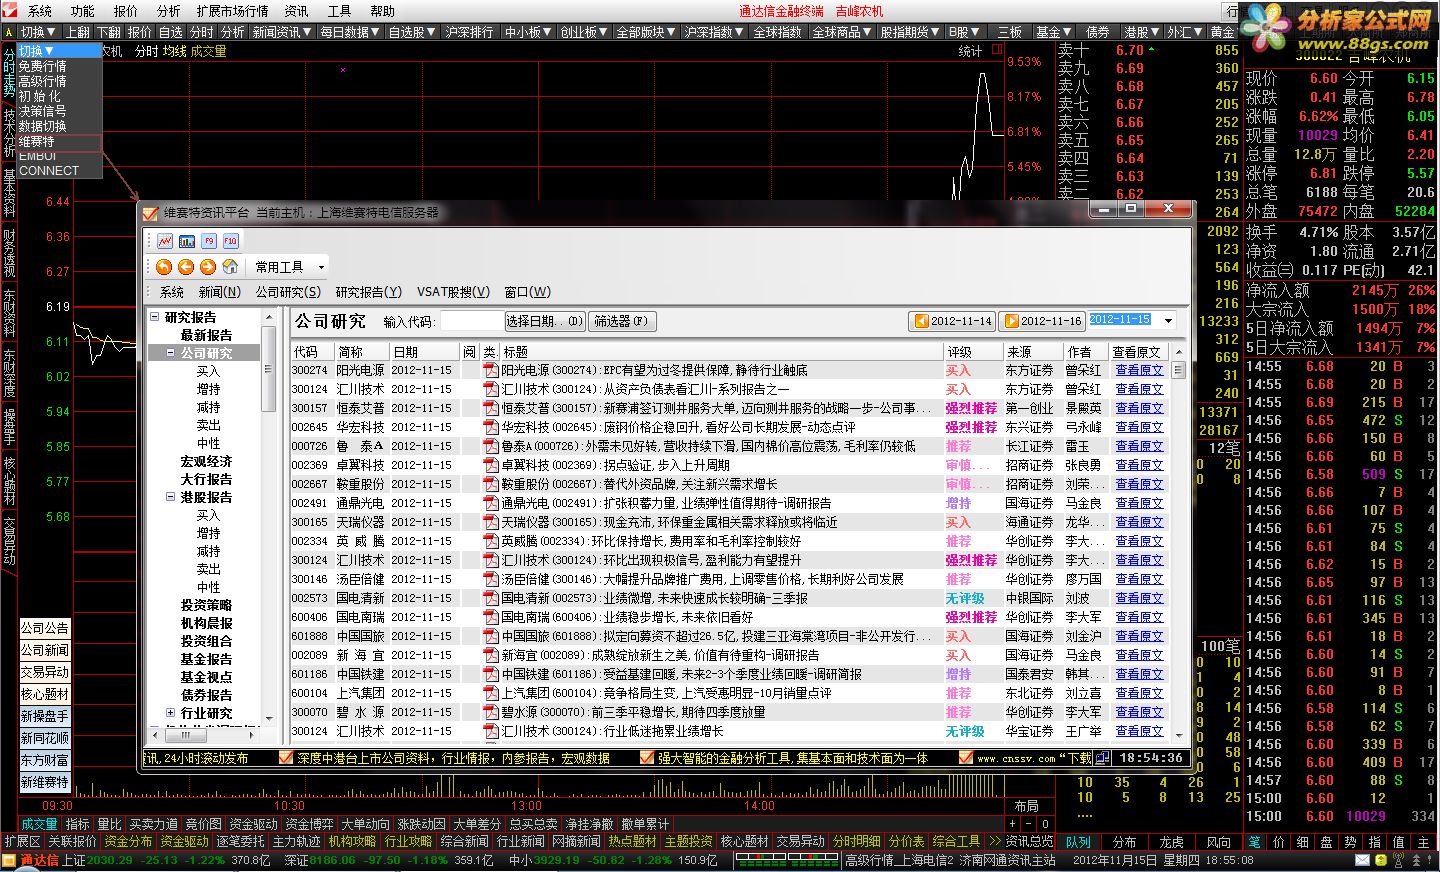
Task: Click the 维赛特 window title checkmark icon
Action: click(151, 213)
